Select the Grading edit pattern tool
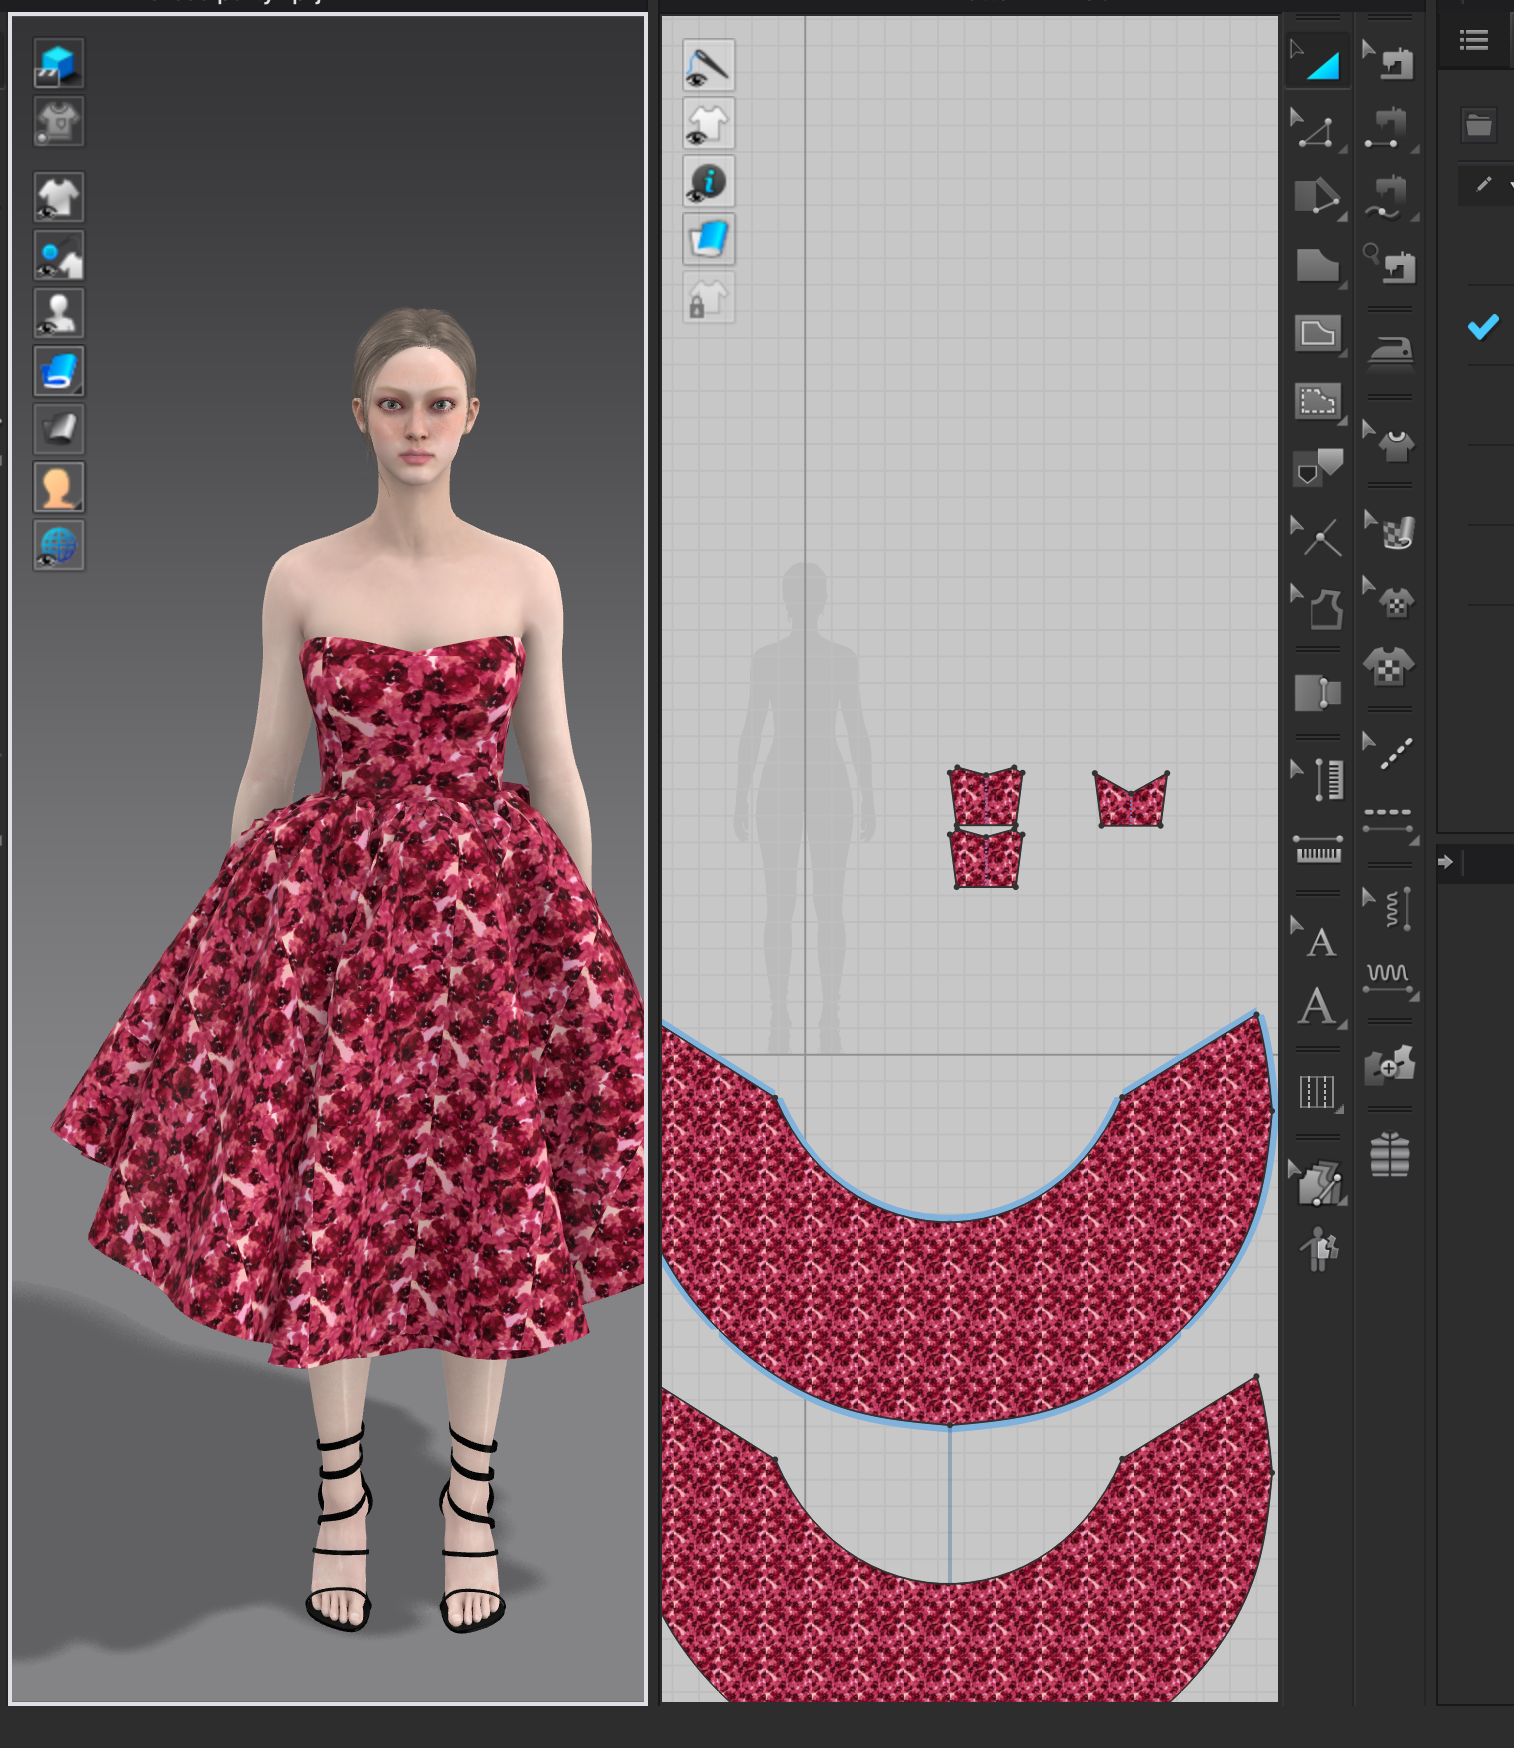 (1317, 1181)
